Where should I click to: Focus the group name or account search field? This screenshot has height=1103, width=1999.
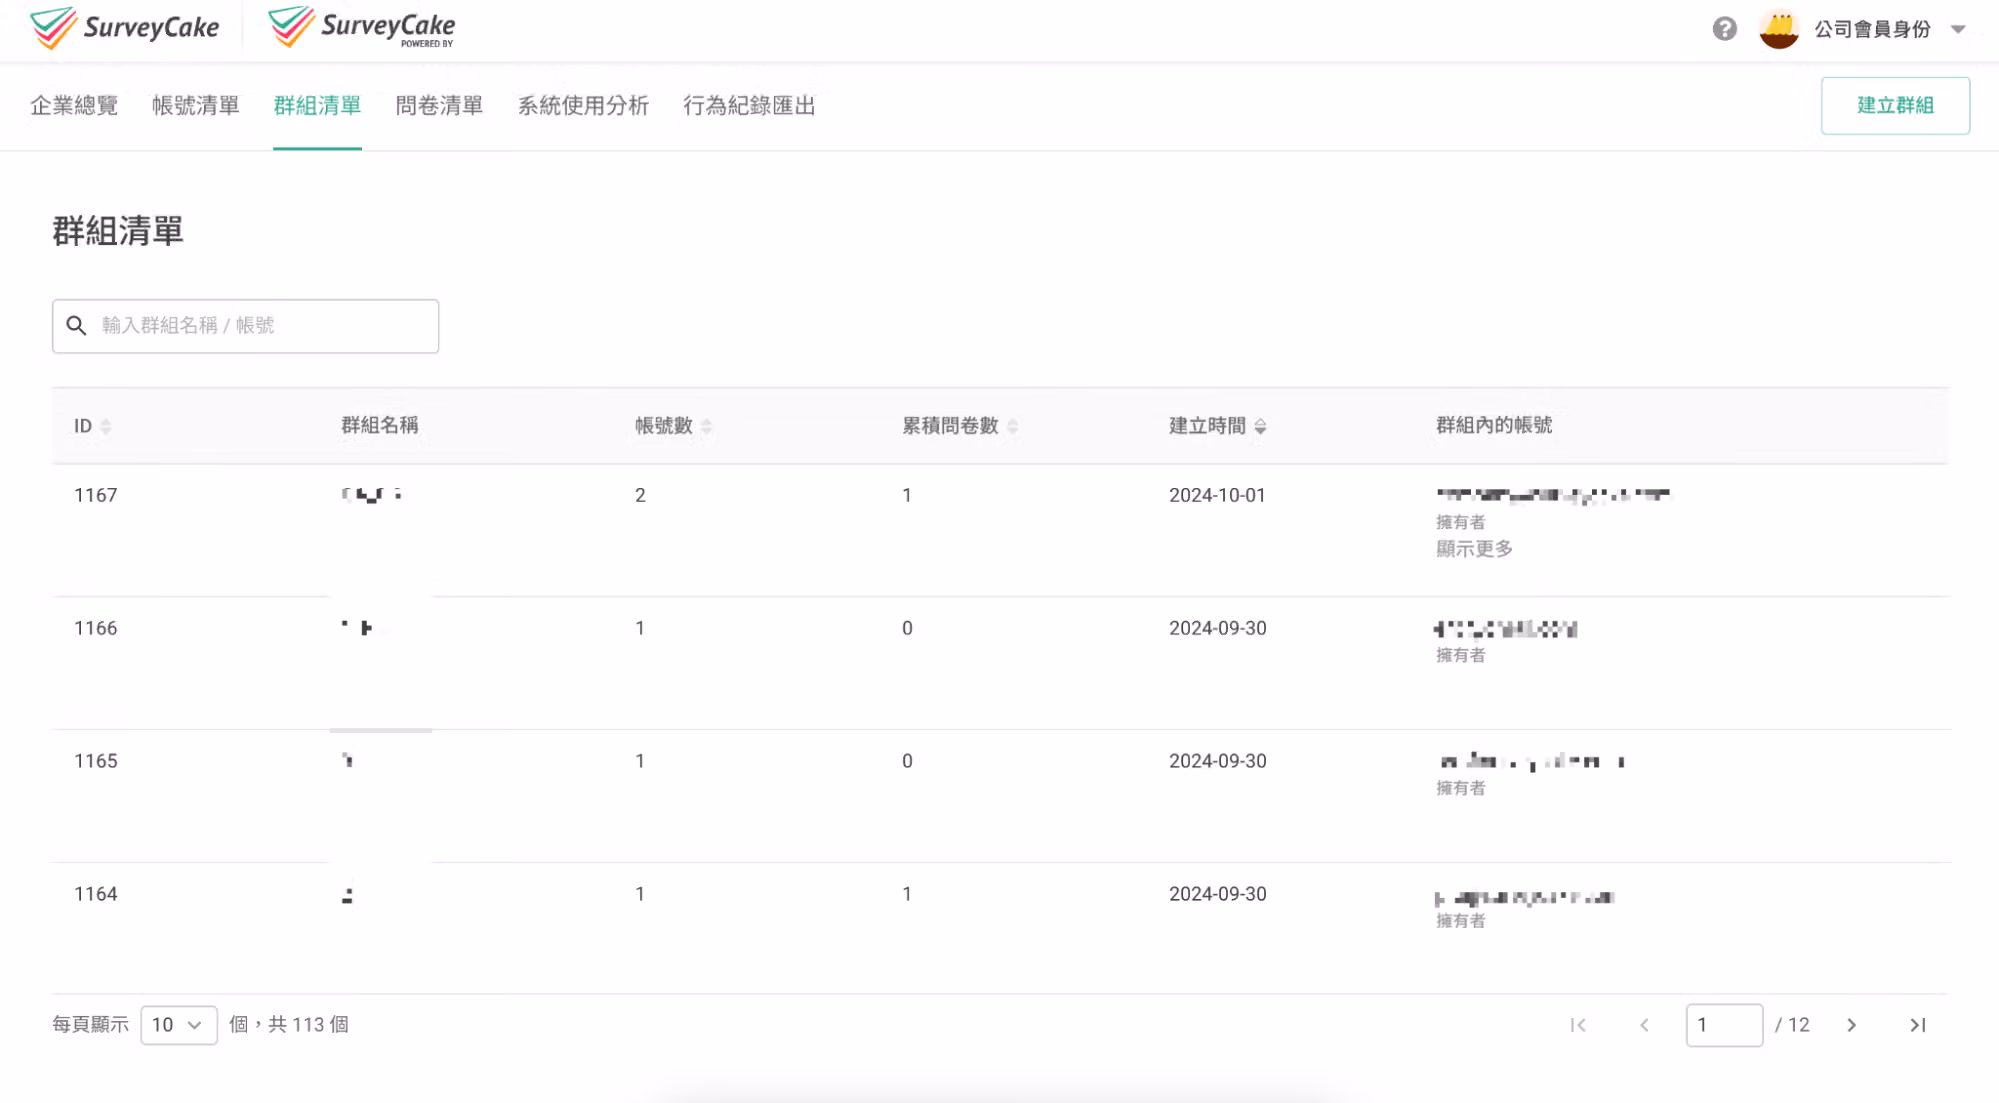pos(245,326)
